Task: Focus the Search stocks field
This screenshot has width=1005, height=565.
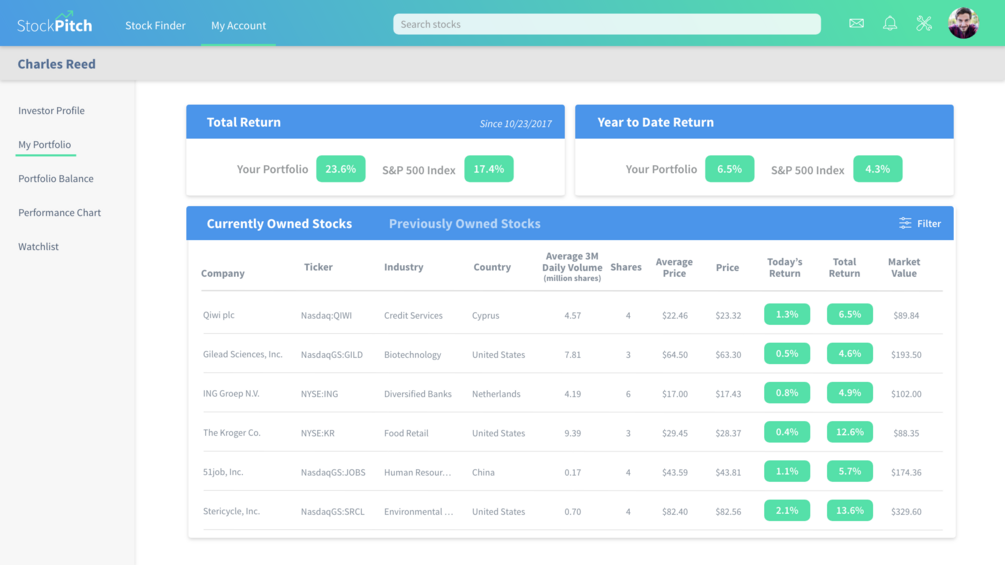Action: coord(606,24)
